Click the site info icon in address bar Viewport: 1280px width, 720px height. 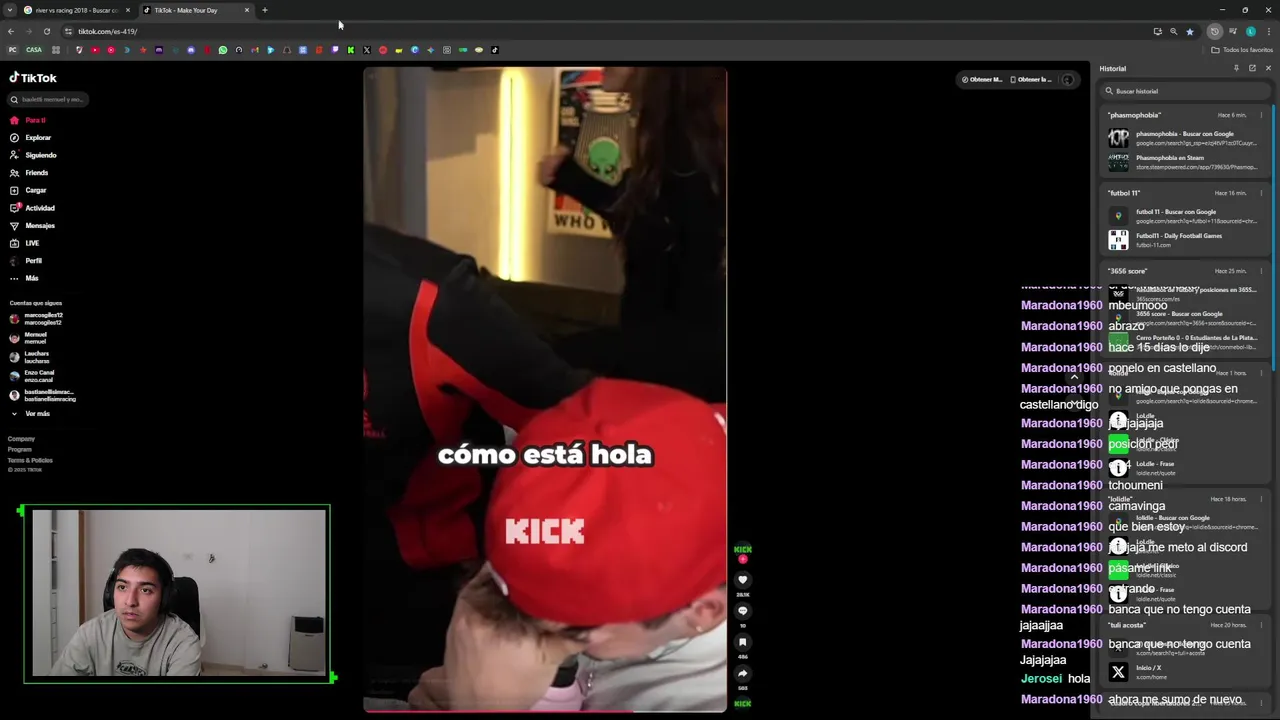pyautogui.click(x=68, y=31)
